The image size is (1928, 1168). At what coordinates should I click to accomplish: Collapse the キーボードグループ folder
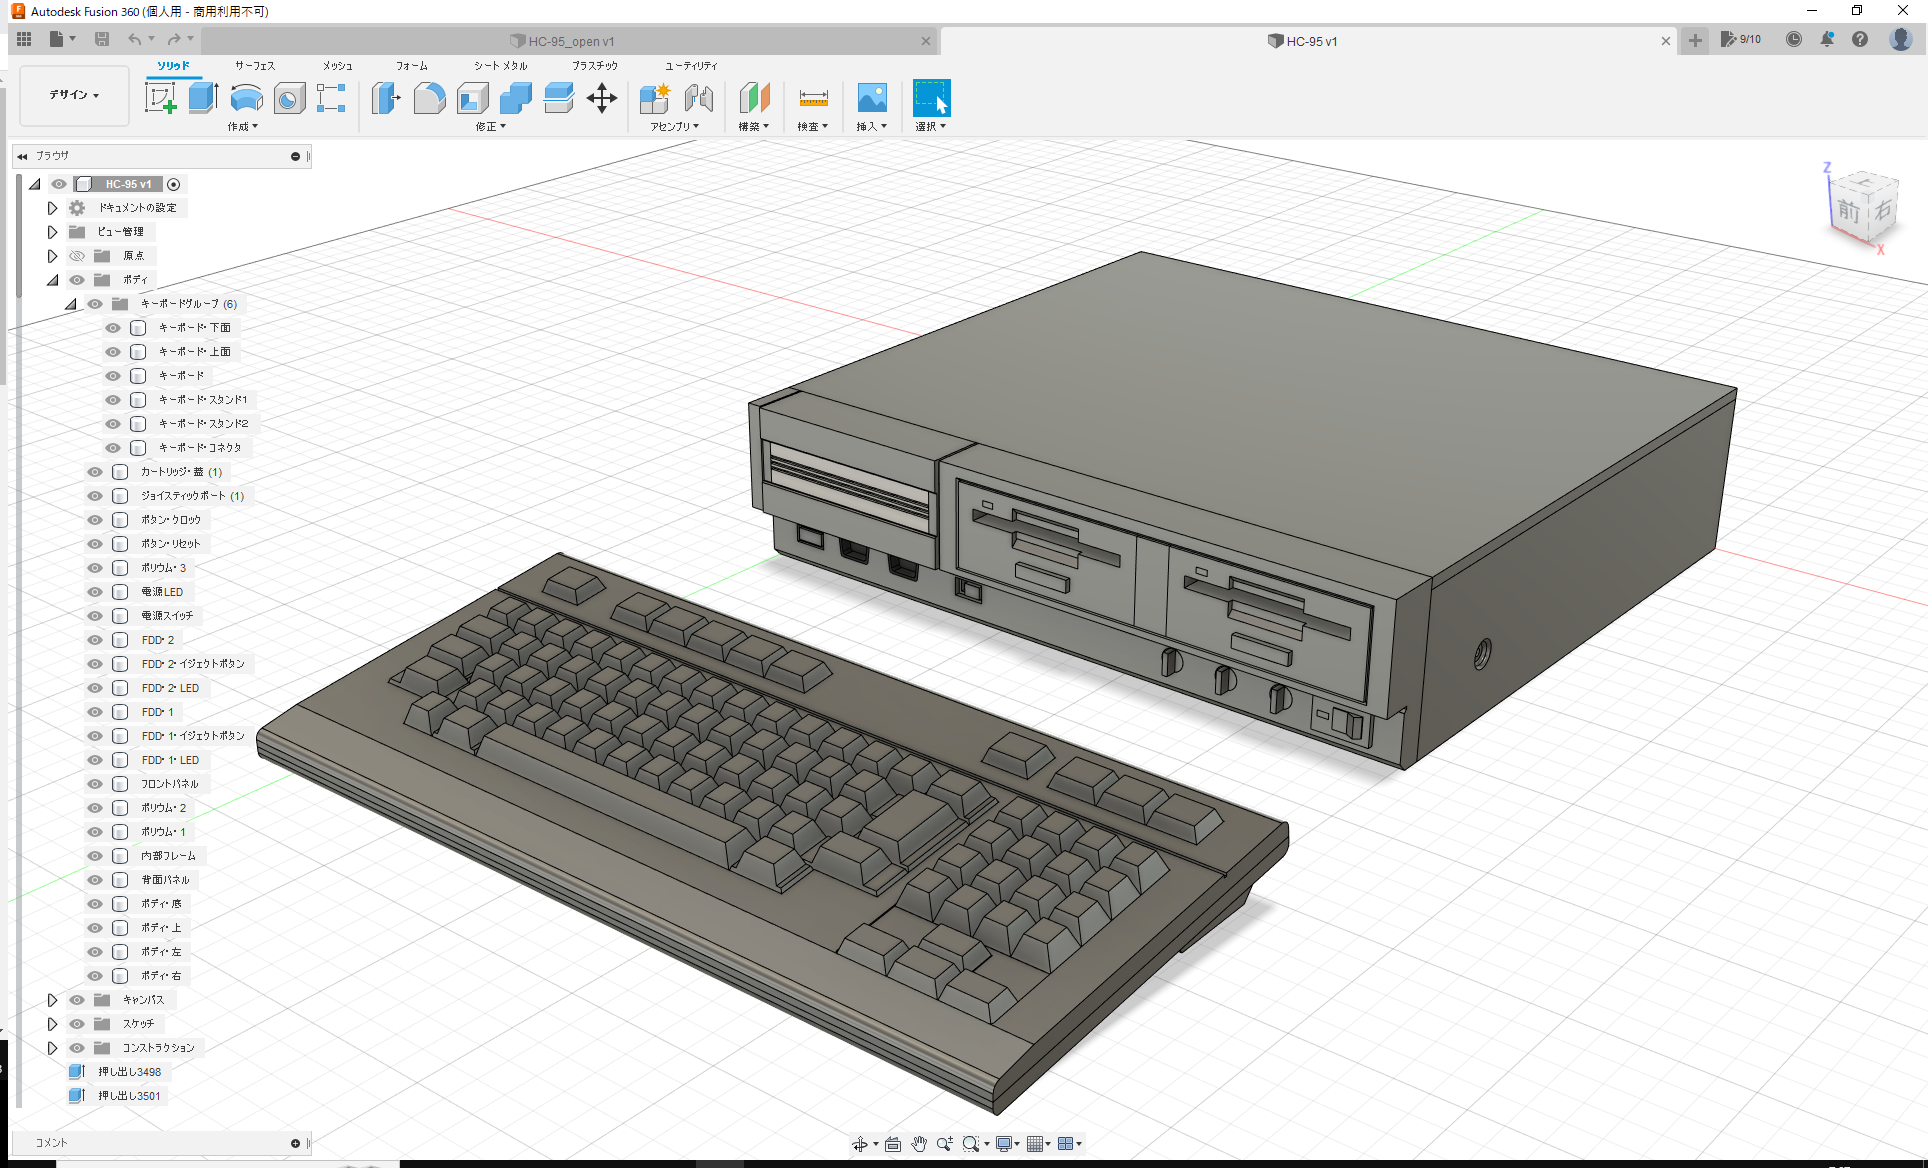pyautogui.click(x=70, y=303)
